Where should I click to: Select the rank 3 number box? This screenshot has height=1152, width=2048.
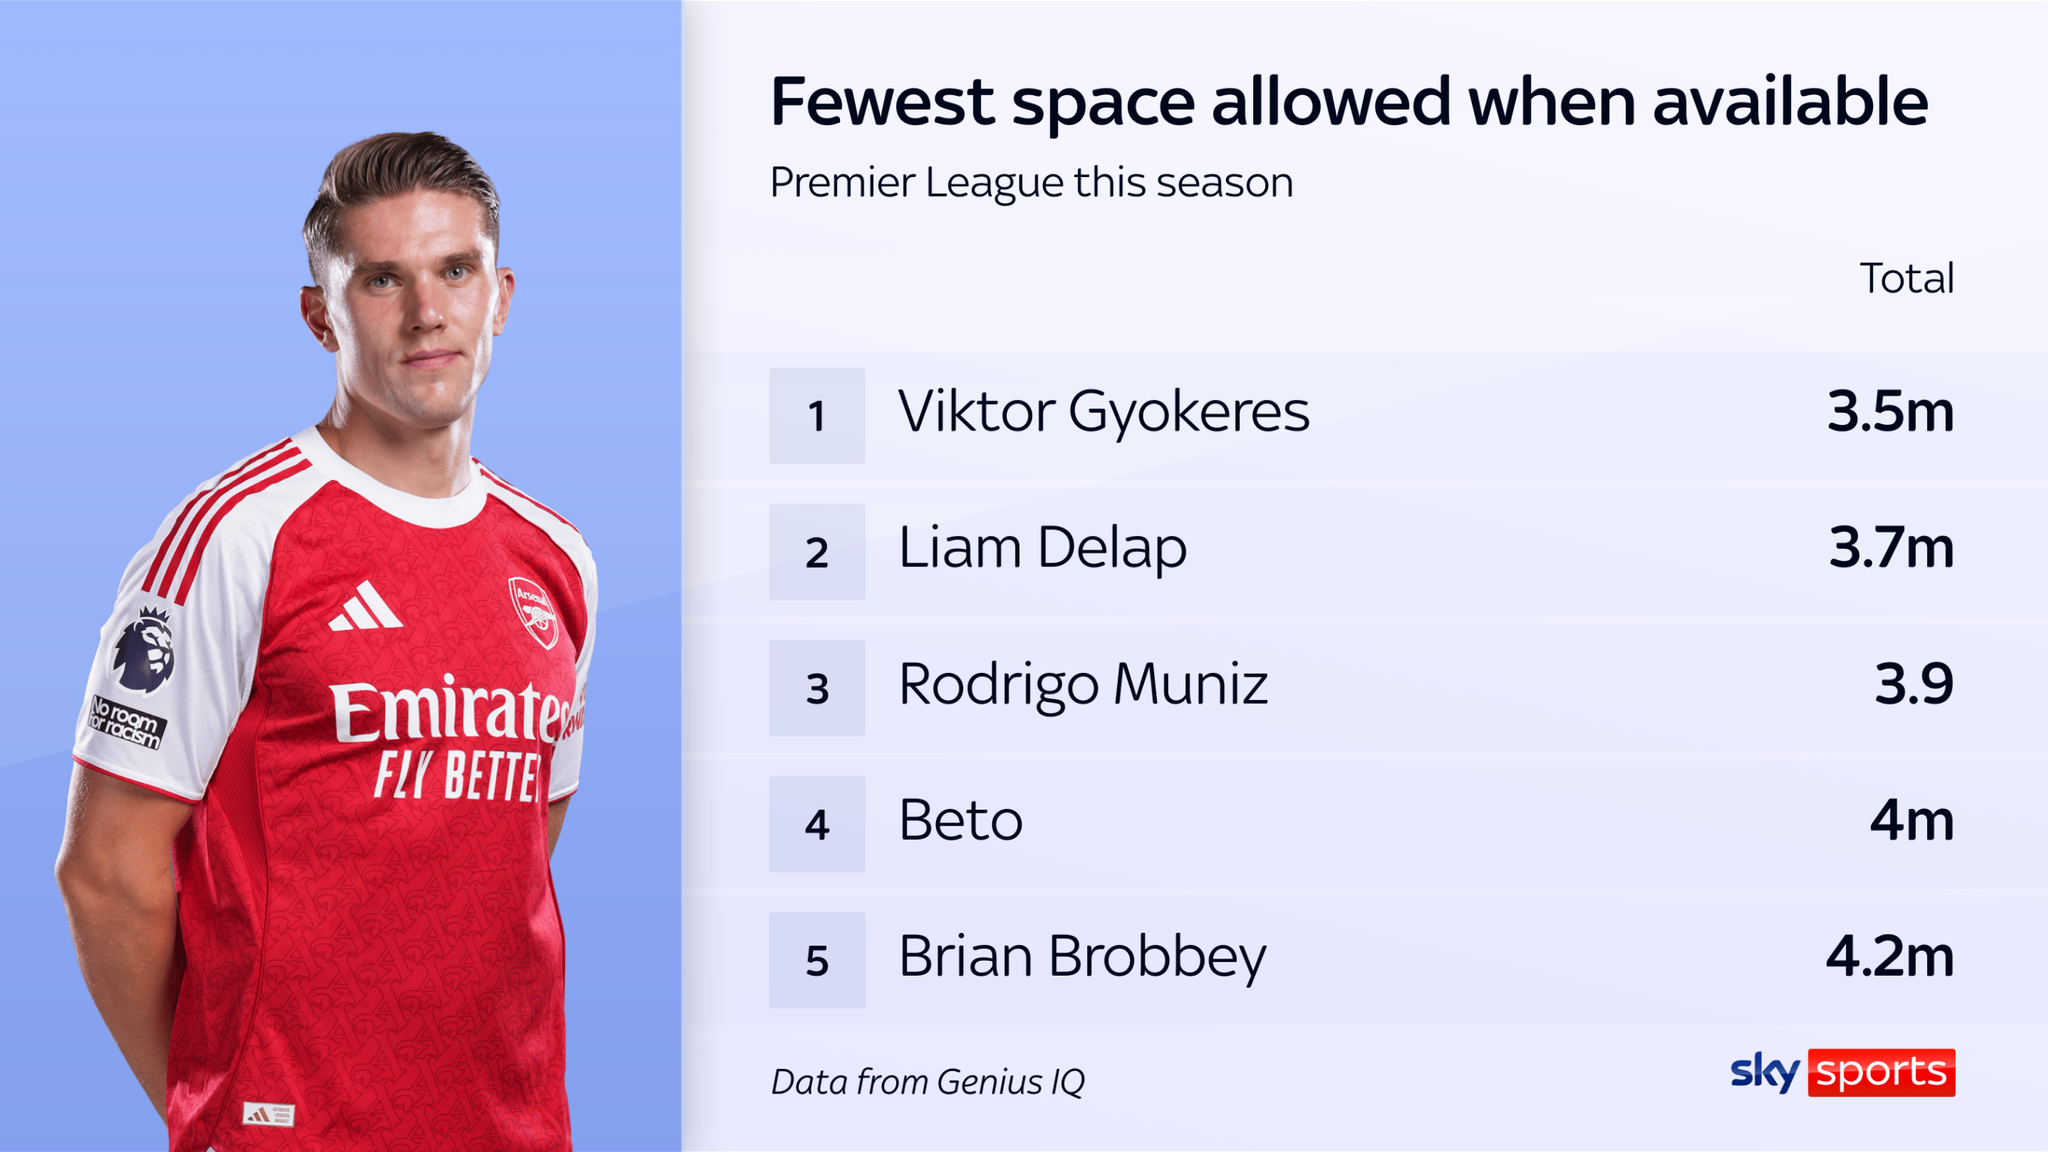817,688
